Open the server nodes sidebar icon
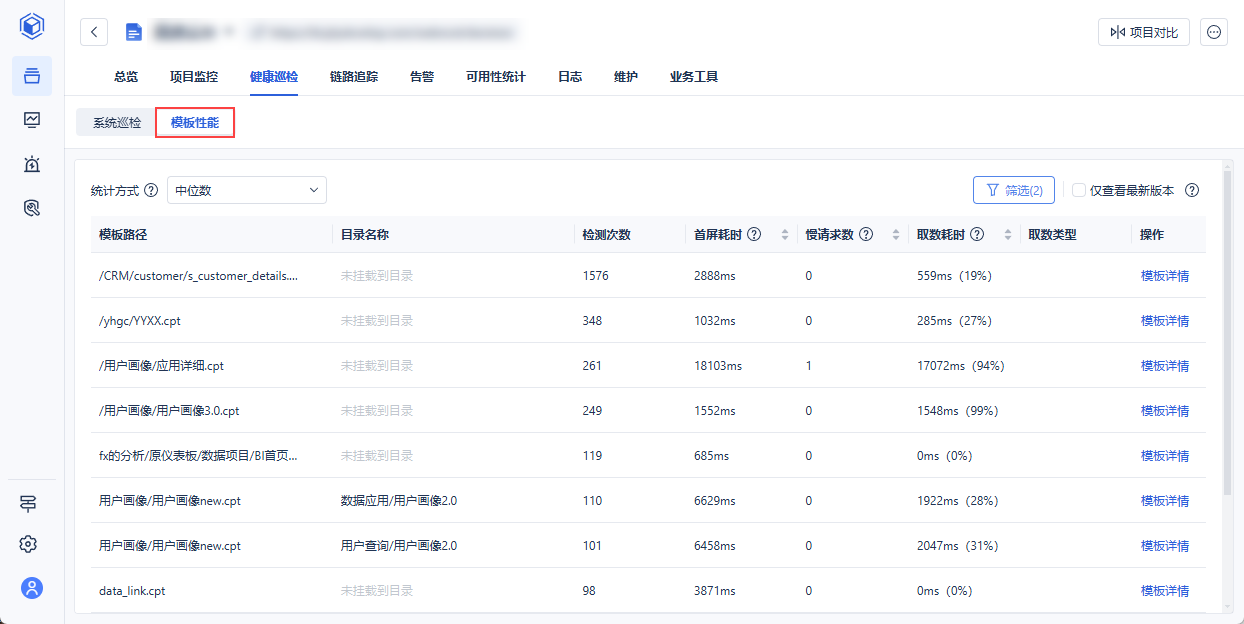Viewport: 1244px width, 624px height. click(29, 503)
